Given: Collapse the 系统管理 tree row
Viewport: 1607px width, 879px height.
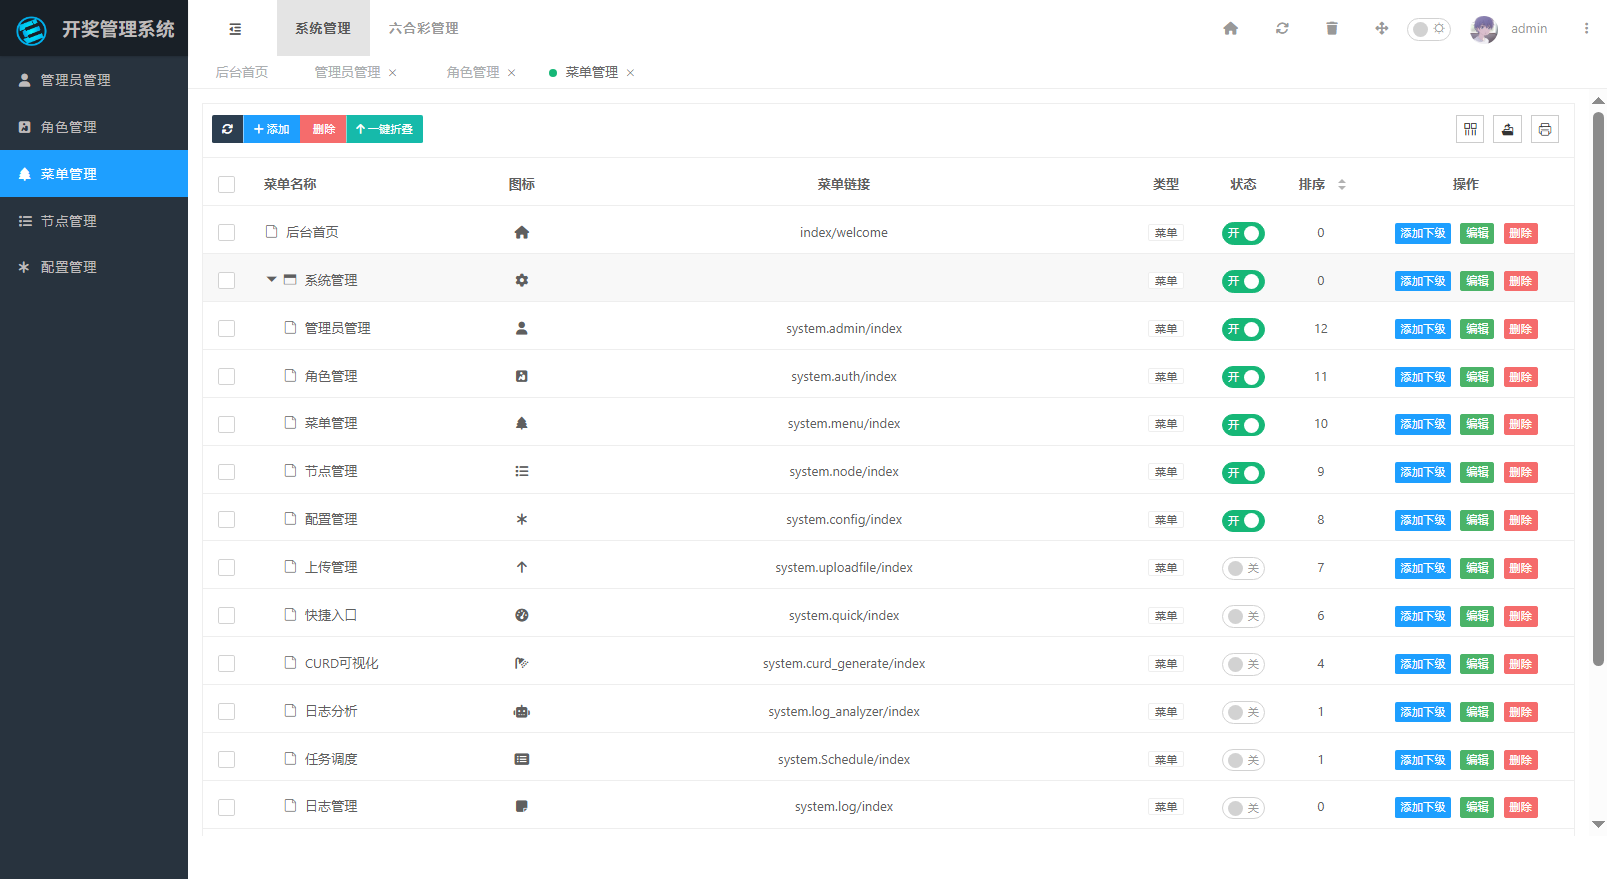Looking at the screenshot, I should coord(271,280).
